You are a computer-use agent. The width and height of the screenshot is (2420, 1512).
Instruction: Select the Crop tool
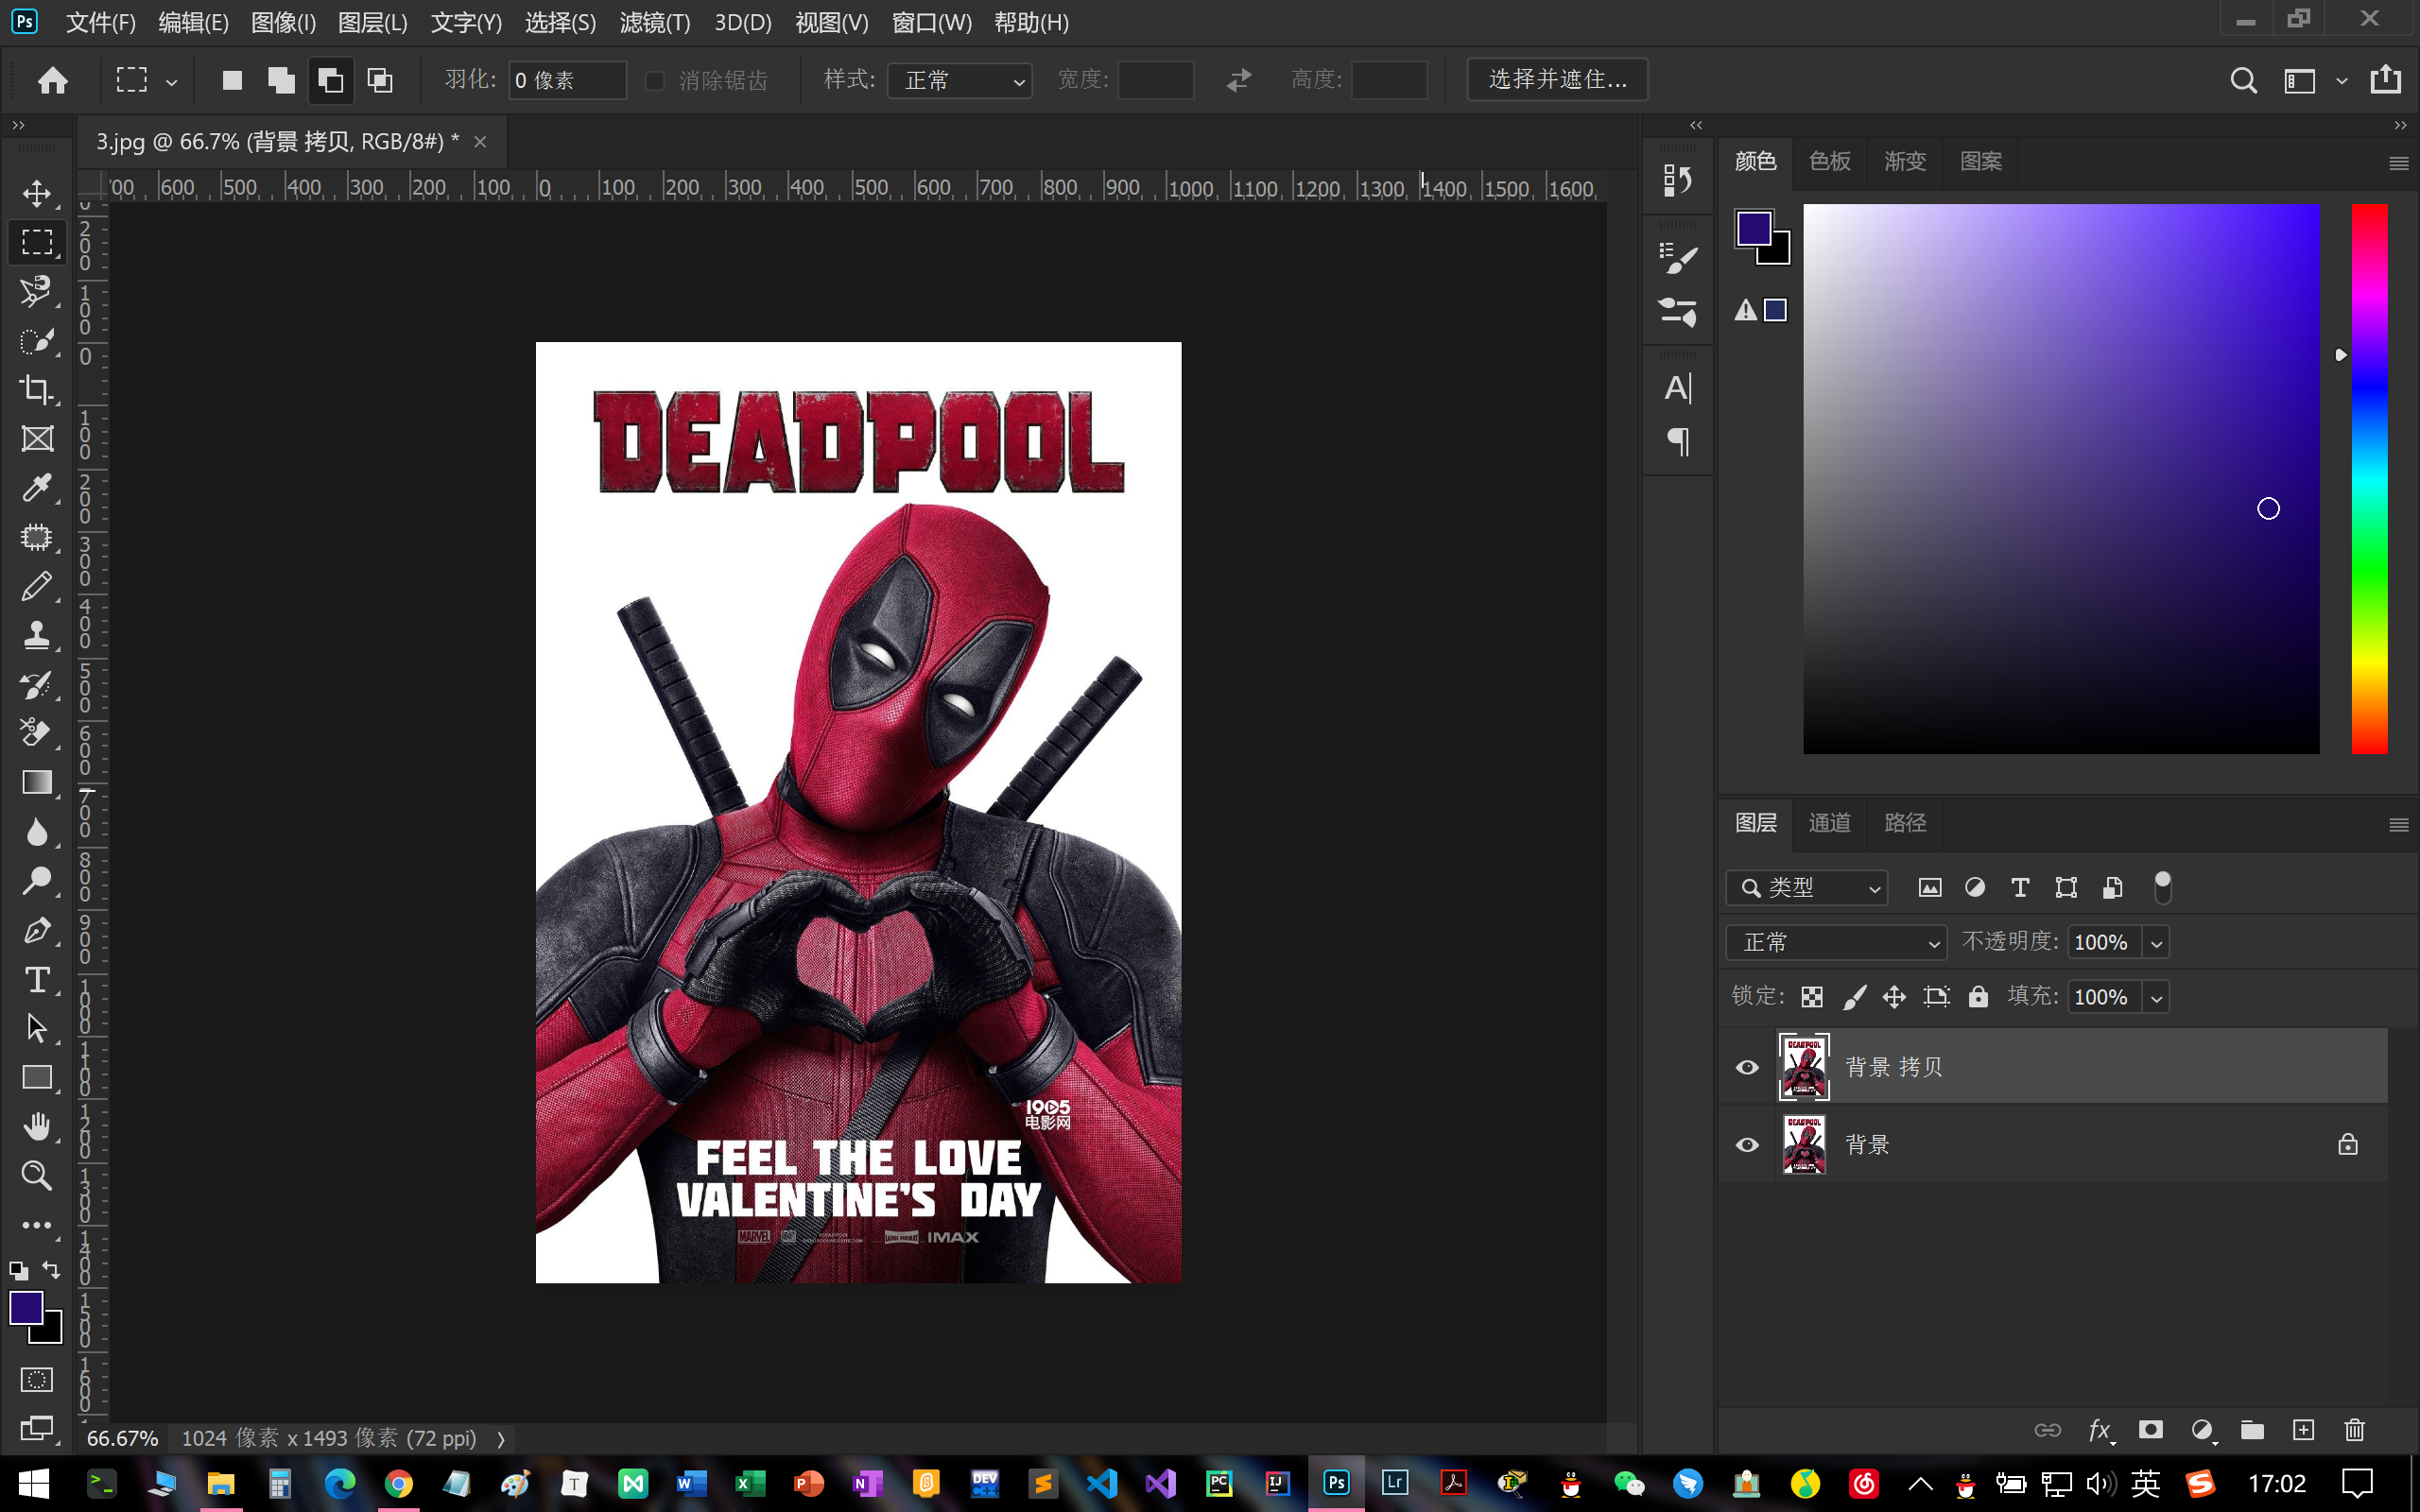[37, 389]
